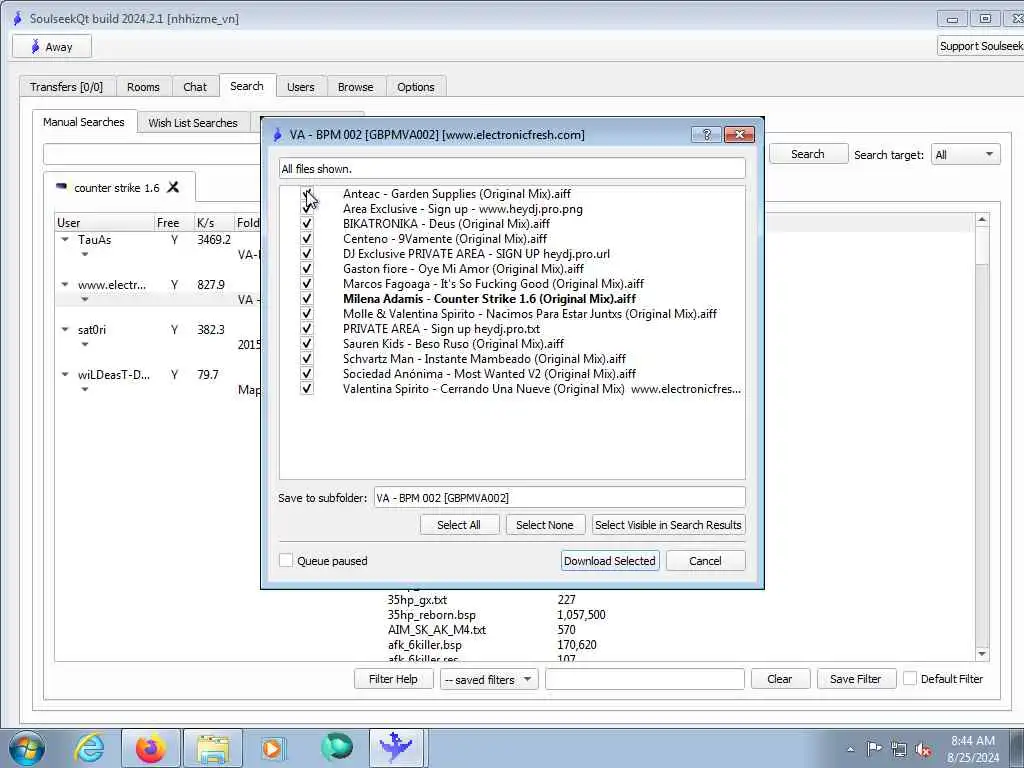Open File Explorer from the taskbar
1024x768 pixels.
click(213, 748)
